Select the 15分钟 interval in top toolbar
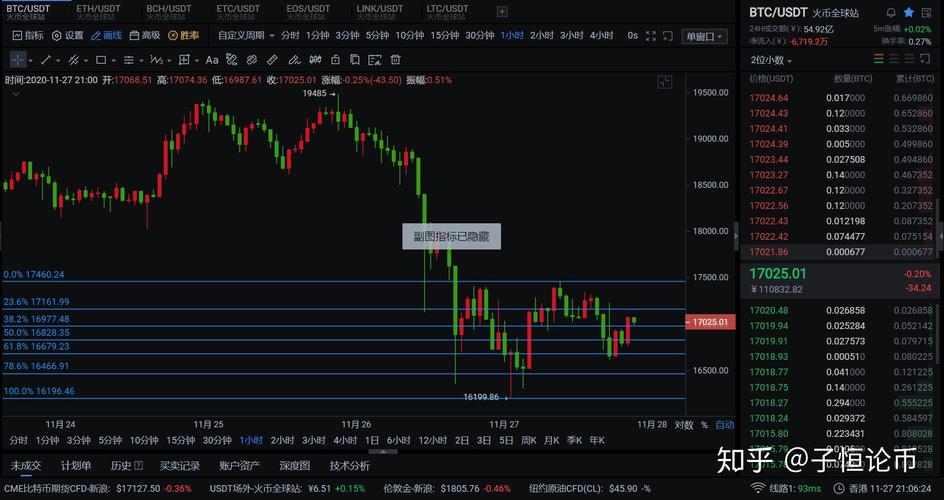This screenshot has height=500, width=944. pos(444,35)
